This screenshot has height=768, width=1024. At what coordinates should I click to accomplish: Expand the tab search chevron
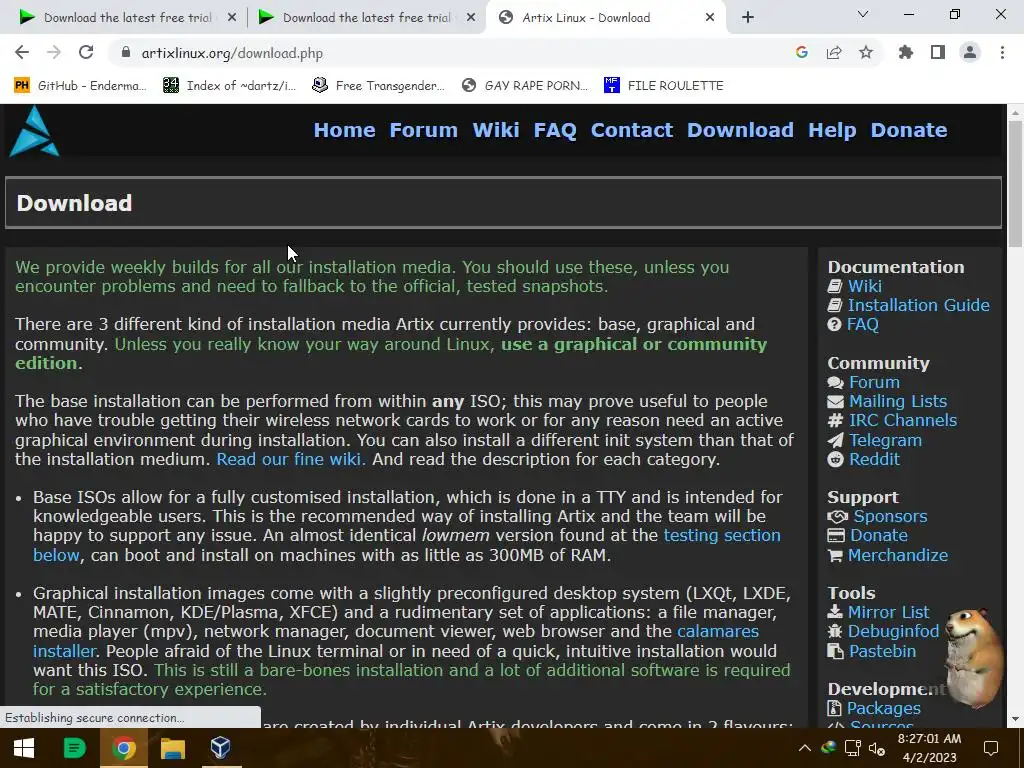pyautogui.click(x=863, y=14)
